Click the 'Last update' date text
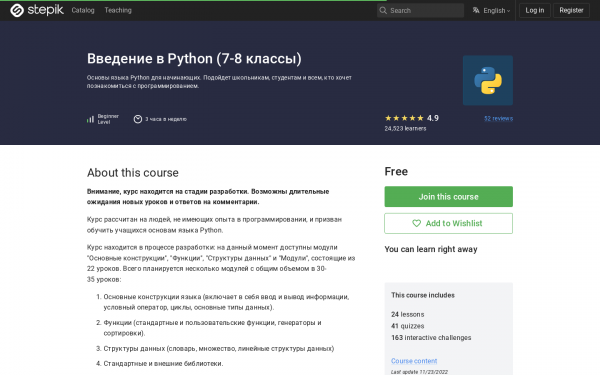Image resolution: width=600 pixels, height=375 pixels. (419, 372)
